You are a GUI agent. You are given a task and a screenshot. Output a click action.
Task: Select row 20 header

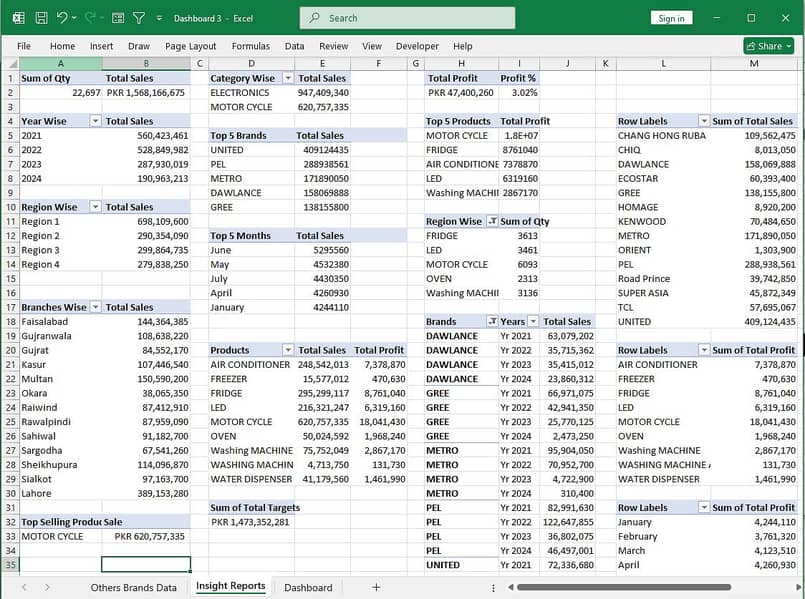point(11,350)
